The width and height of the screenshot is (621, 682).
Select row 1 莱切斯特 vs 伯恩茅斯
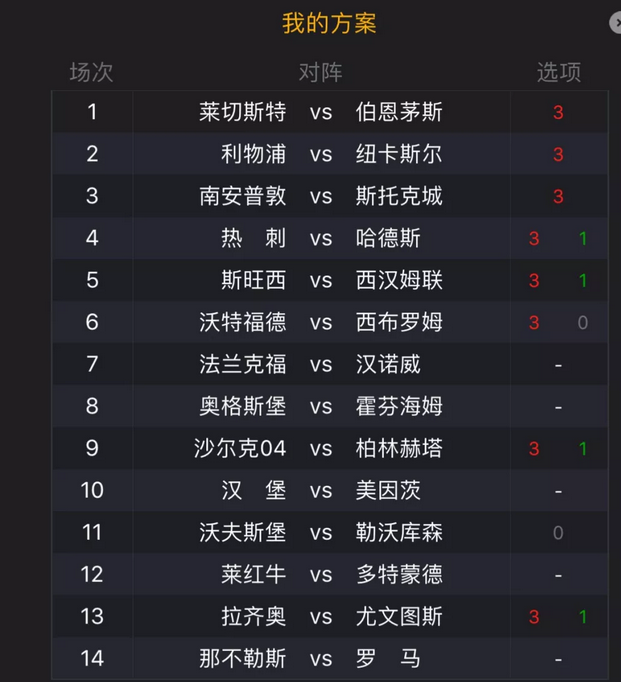[330, 112]
